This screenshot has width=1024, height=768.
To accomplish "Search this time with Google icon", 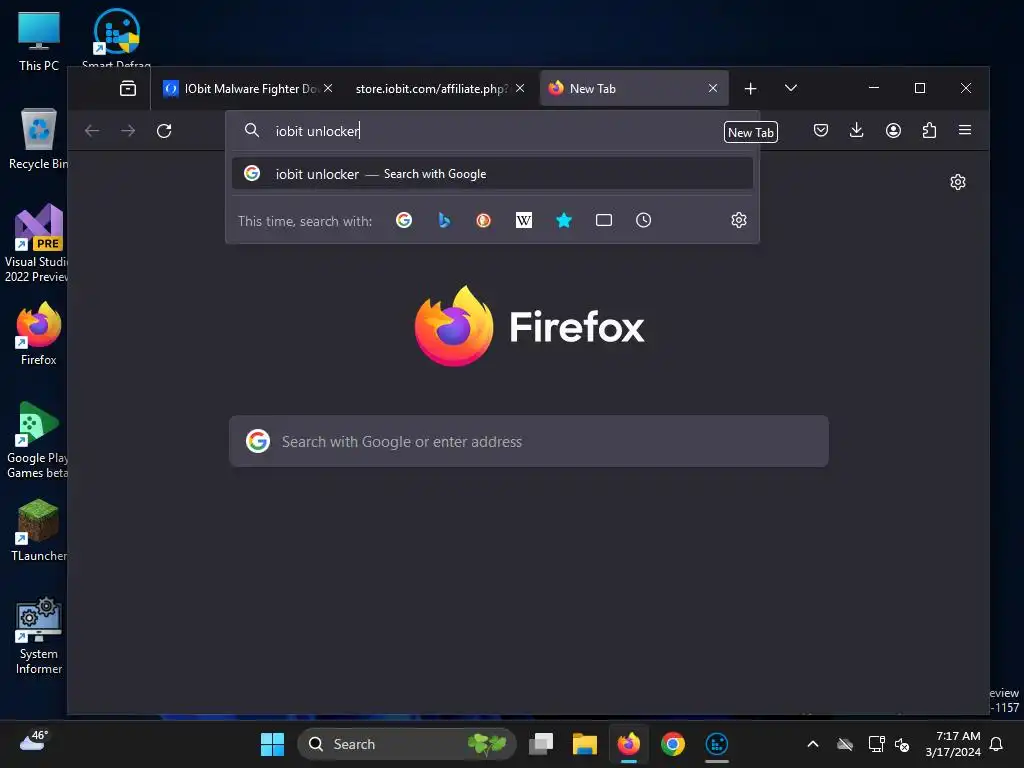I will (x=404, y=220).
